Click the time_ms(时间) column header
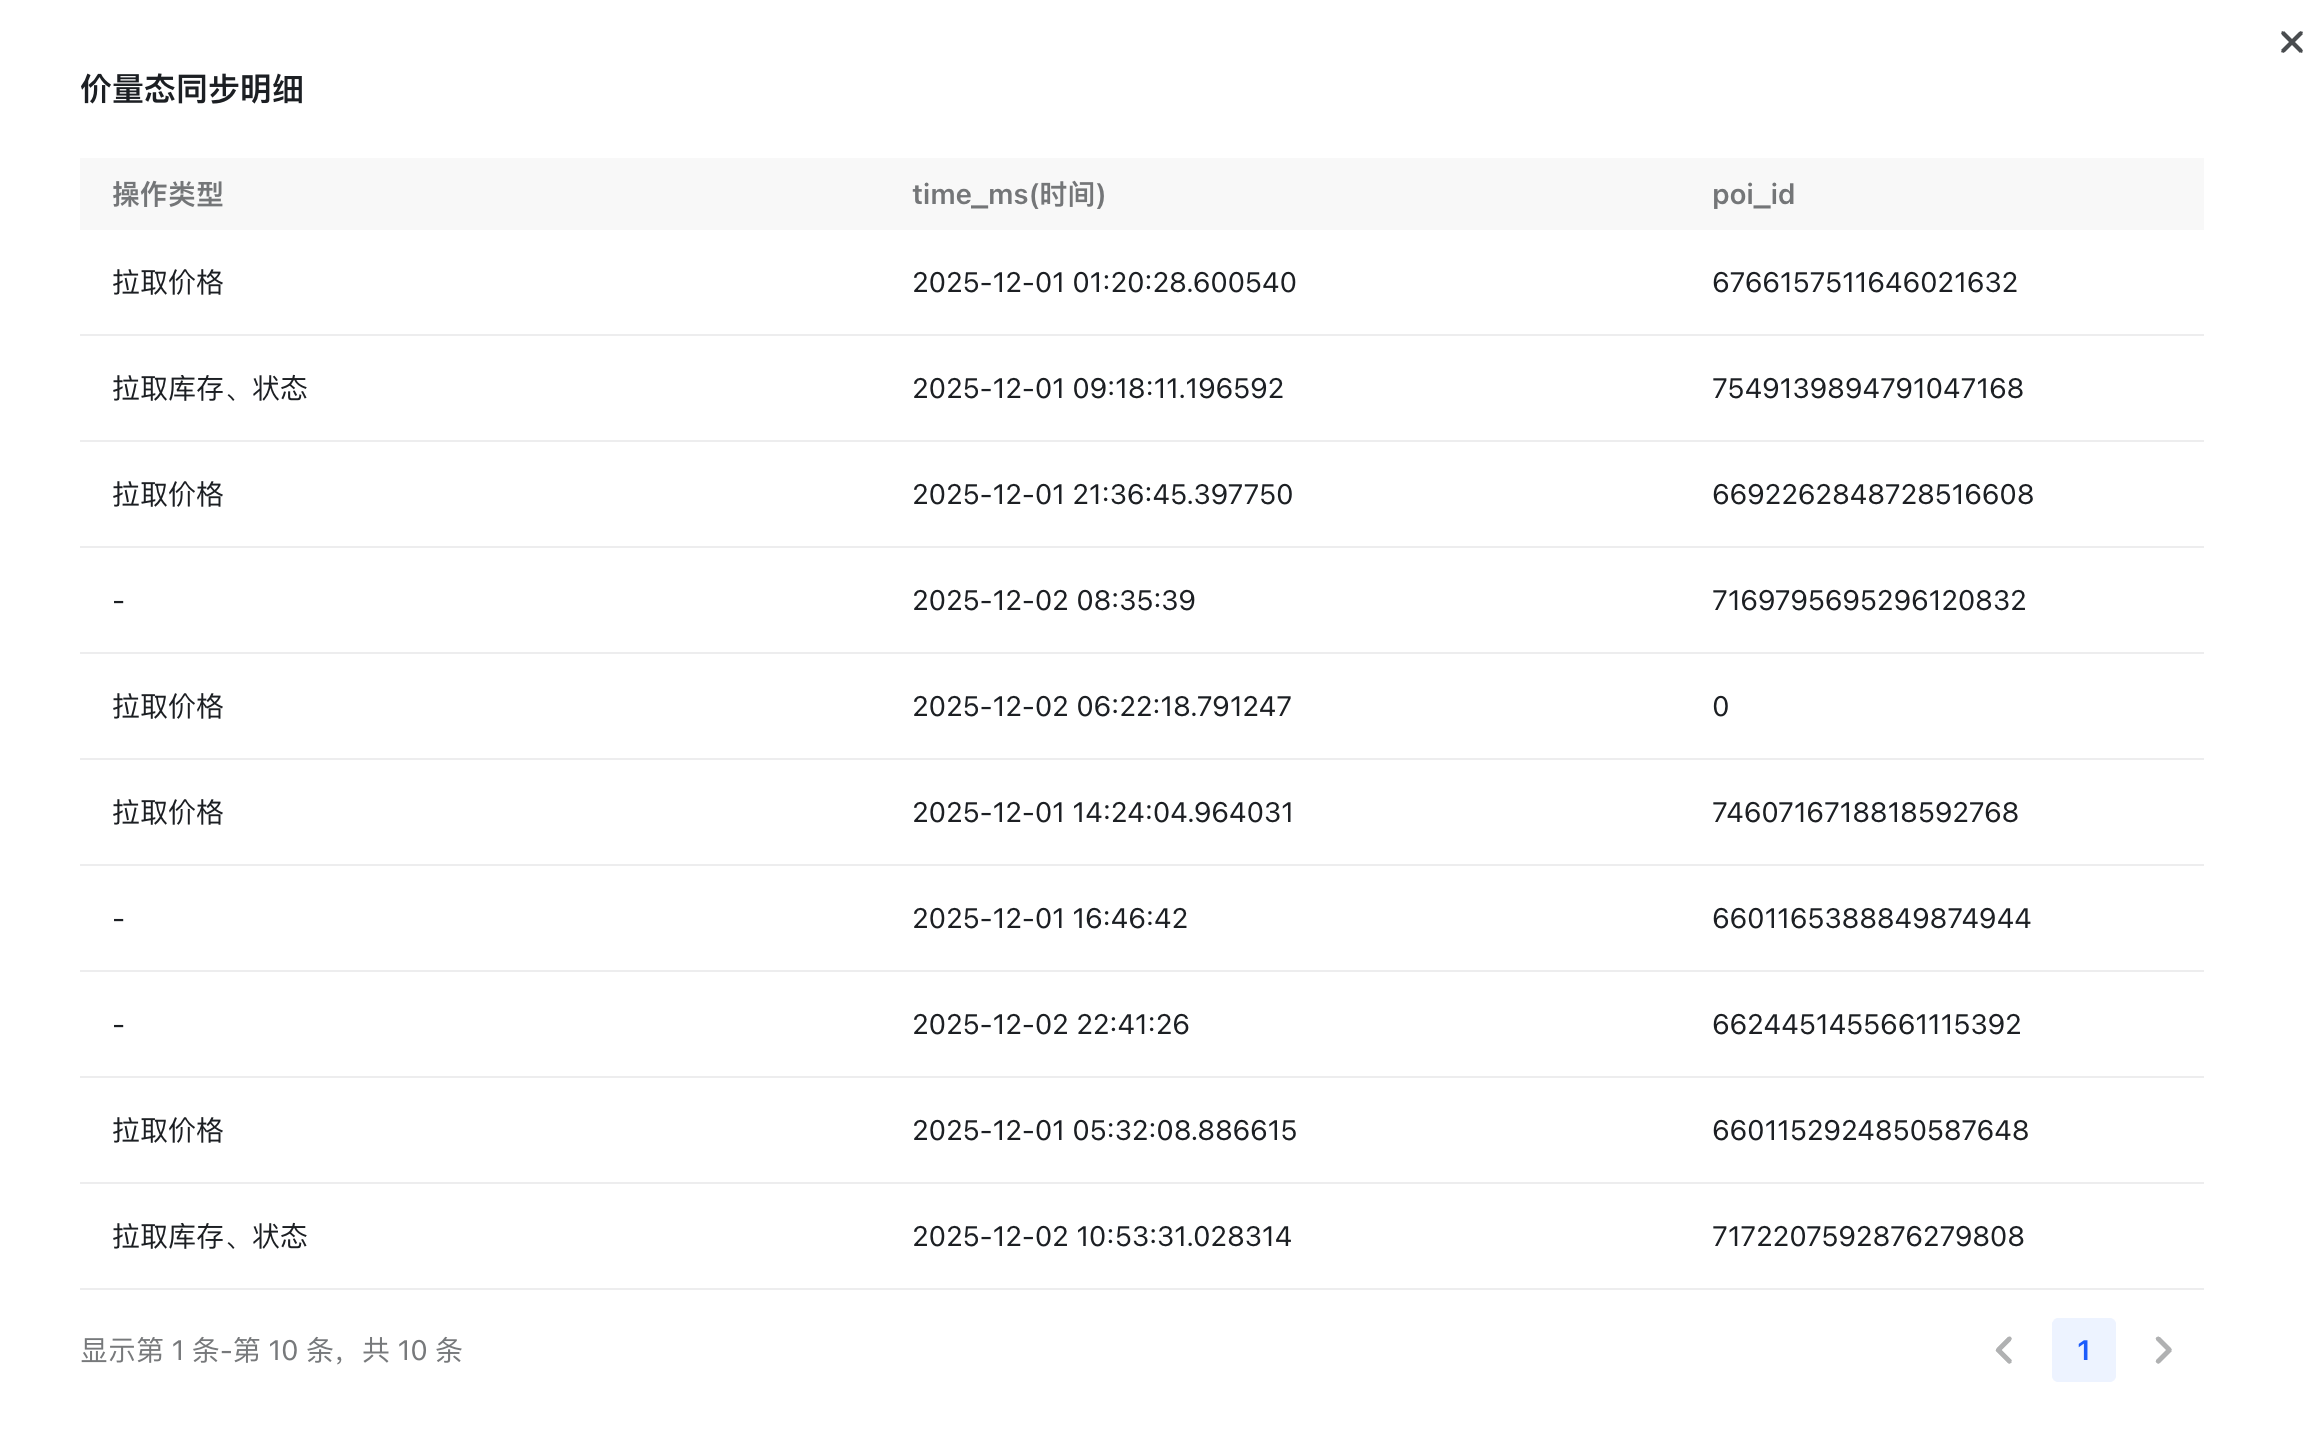The height and width of the screenshot is (1446, 2318). click(x=1008, y=194)
